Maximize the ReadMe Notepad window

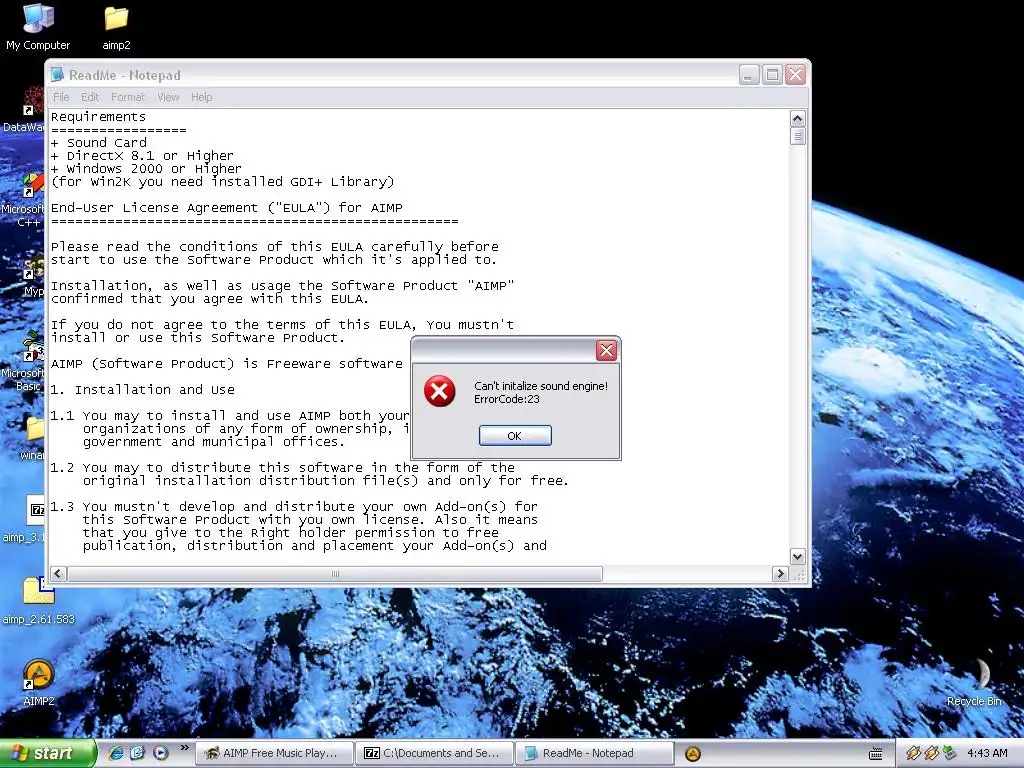tap(773, 75)
